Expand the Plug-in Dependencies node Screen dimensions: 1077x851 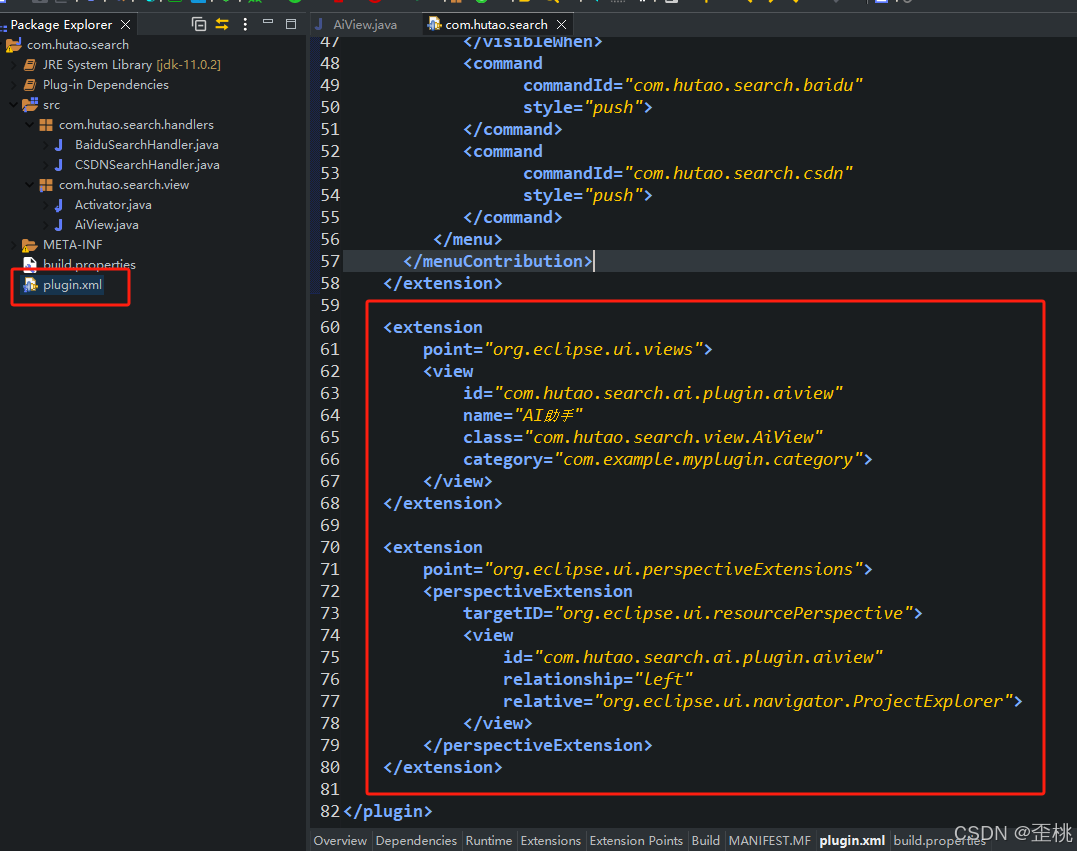click(x=14, y=85)
